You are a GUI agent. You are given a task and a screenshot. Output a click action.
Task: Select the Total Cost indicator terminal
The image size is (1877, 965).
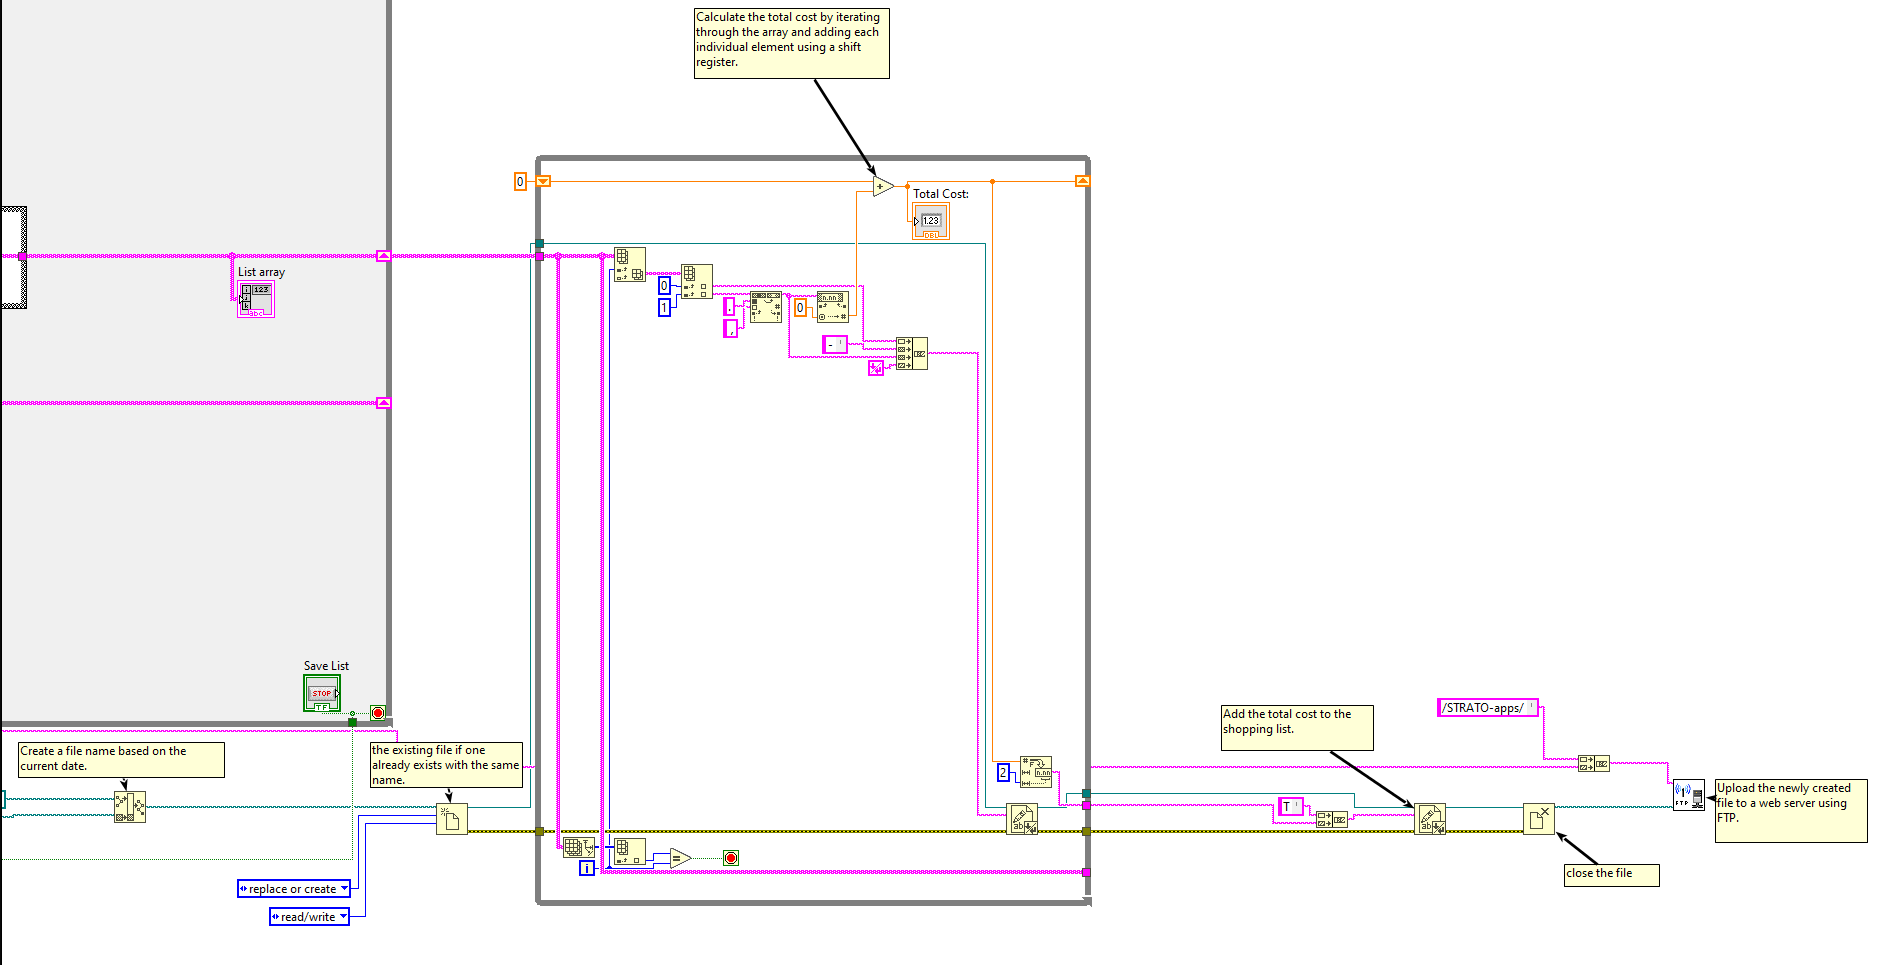930,221
